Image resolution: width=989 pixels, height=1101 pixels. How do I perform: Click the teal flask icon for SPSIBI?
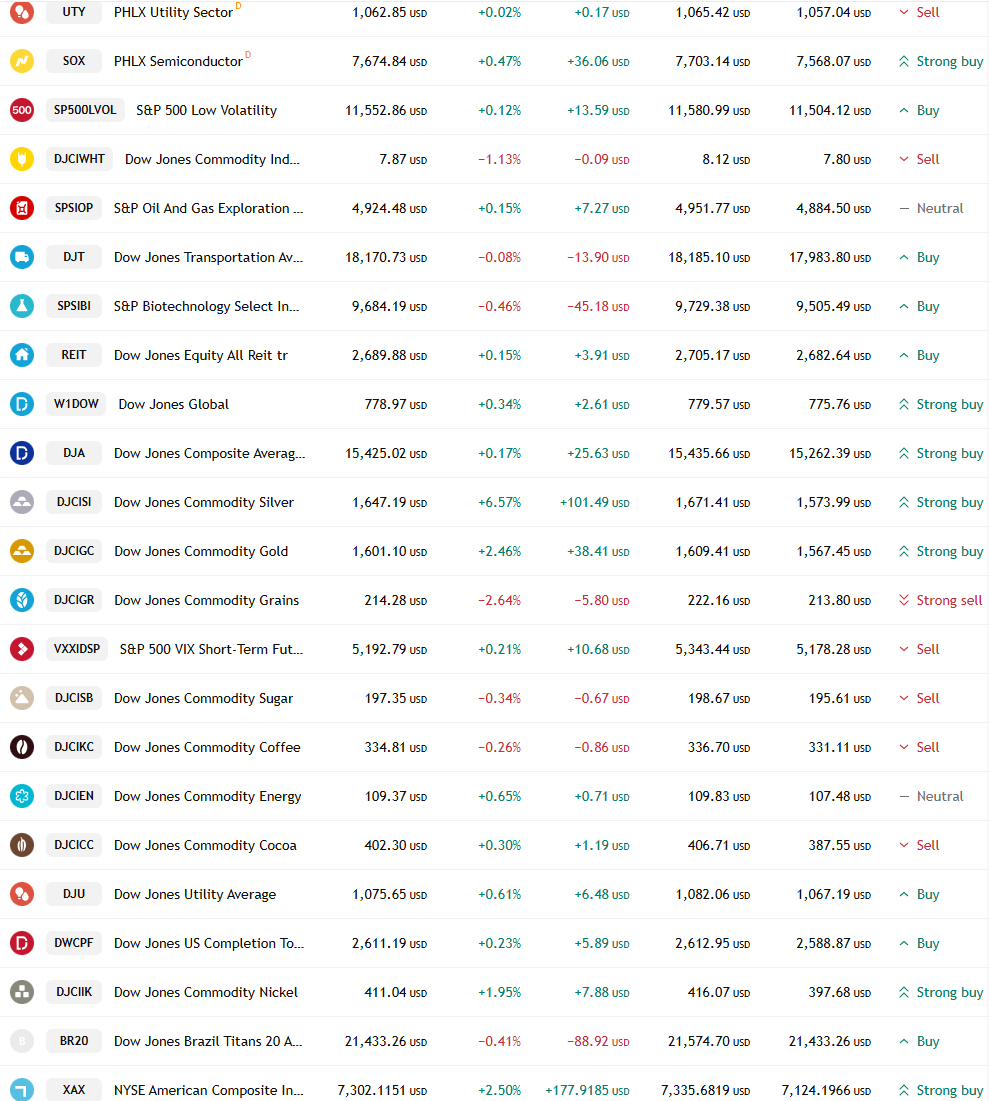[22, 306]
